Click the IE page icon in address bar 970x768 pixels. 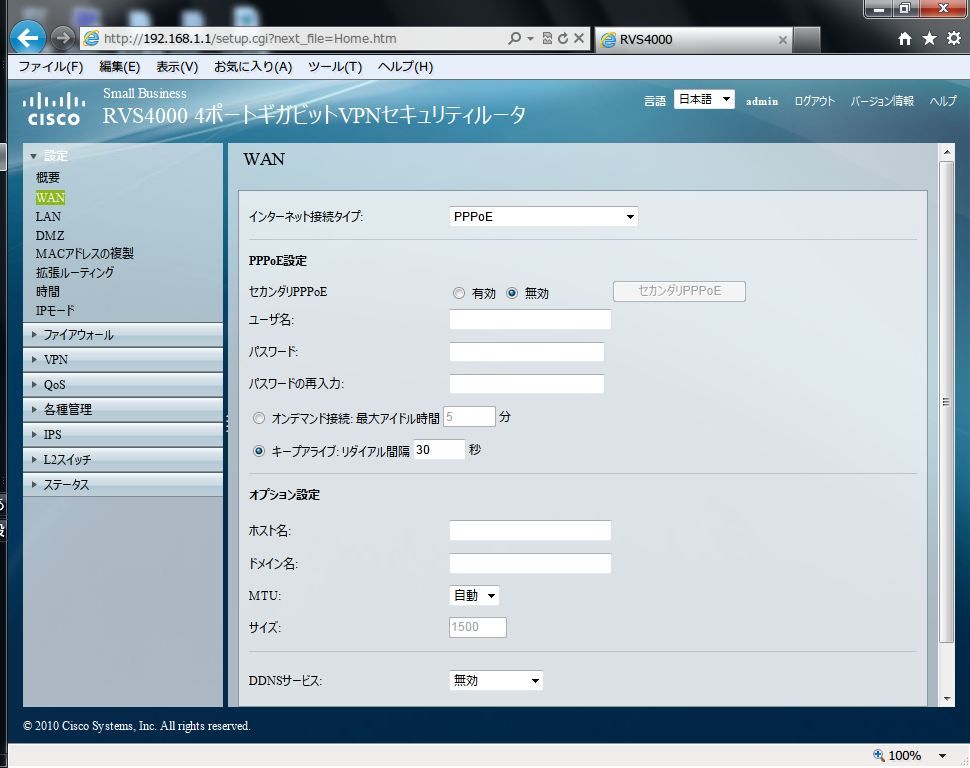click(x=92, y=38)
